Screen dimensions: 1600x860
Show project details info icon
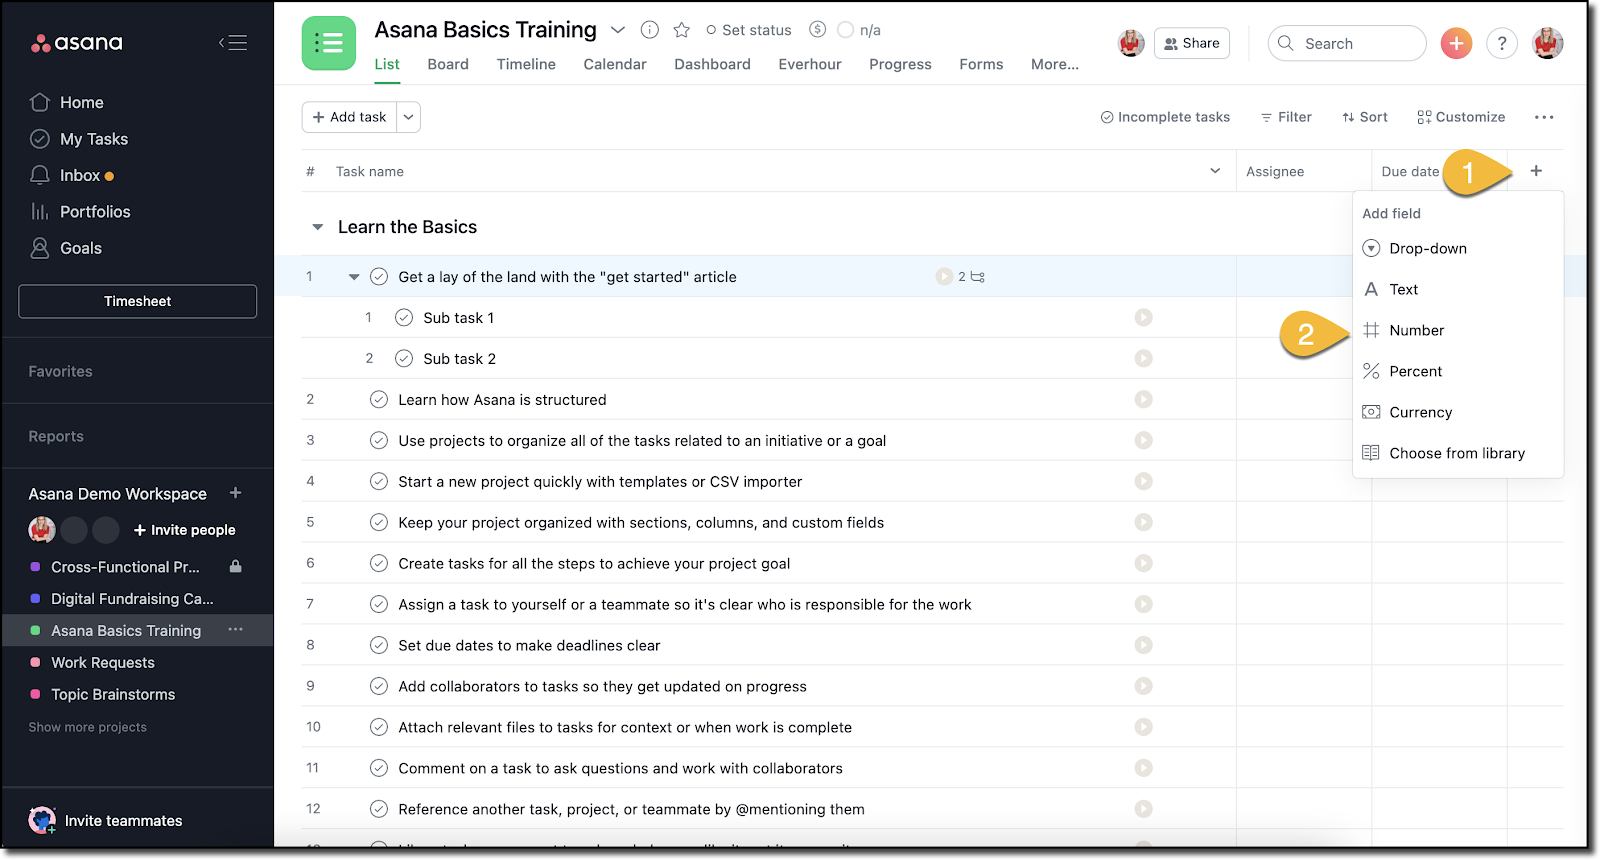pos(650,30)
